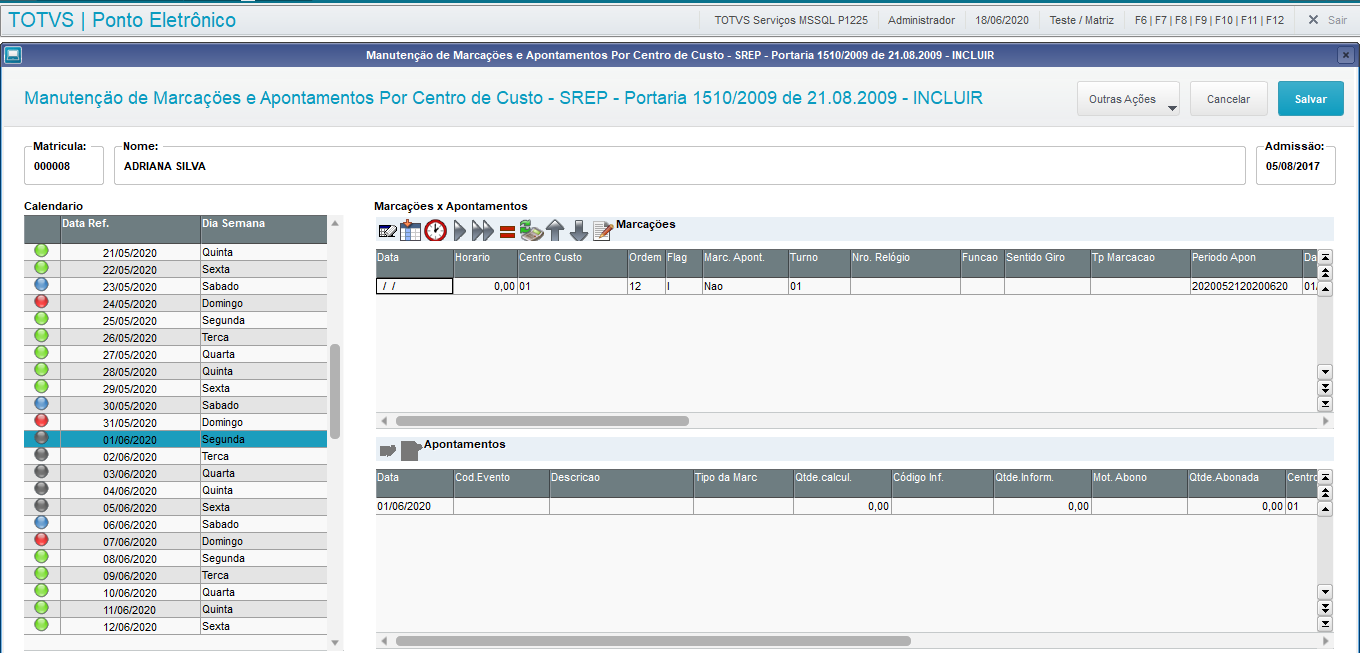Click the Apontamentos horizontal scrollbar thumb
The height and width of the screenshot is (653, 1360).
tap(653, 641)
